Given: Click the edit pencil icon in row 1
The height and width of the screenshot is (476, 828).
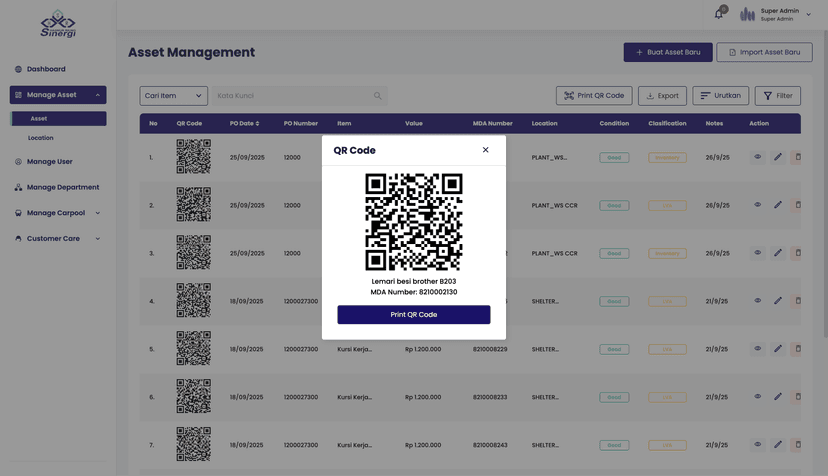Looking at the screenshot, I should [778, 157].
